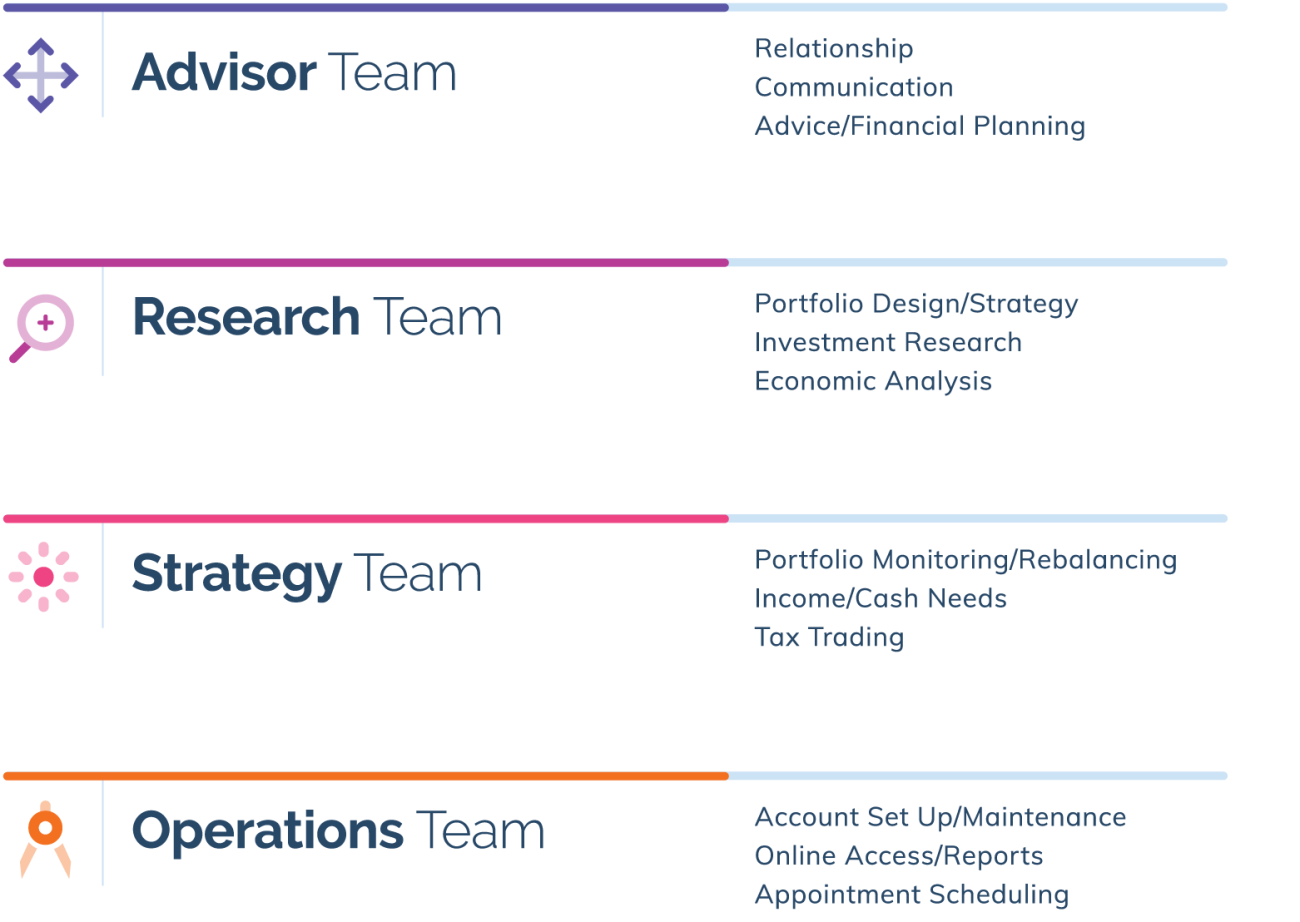The width and height of the screenshot is (1300, 922).
Task: Click the pink sunburst Strategy Team icon
Action: coord(43,577)
